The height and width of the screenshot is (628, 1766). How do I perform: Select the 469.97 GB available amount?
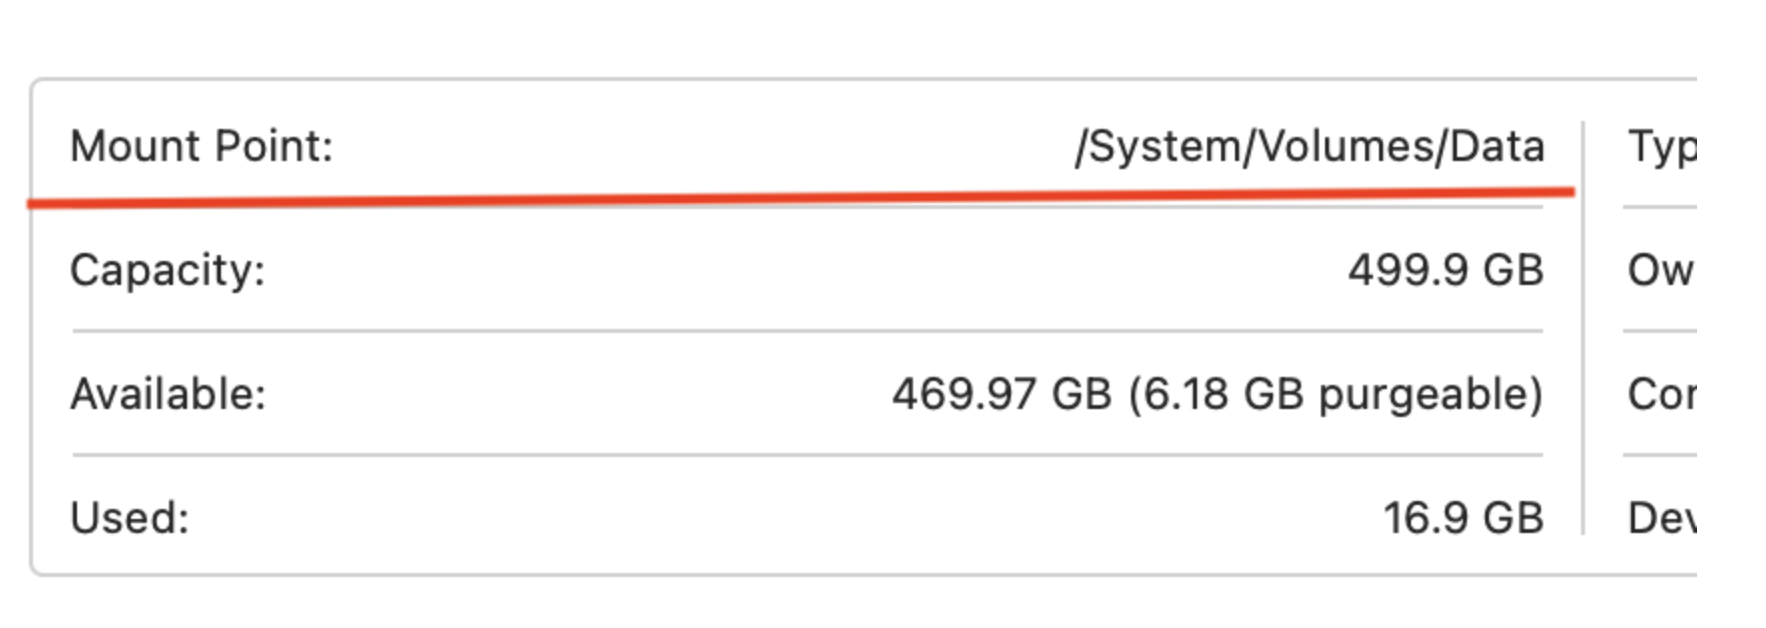(1001, 394)
